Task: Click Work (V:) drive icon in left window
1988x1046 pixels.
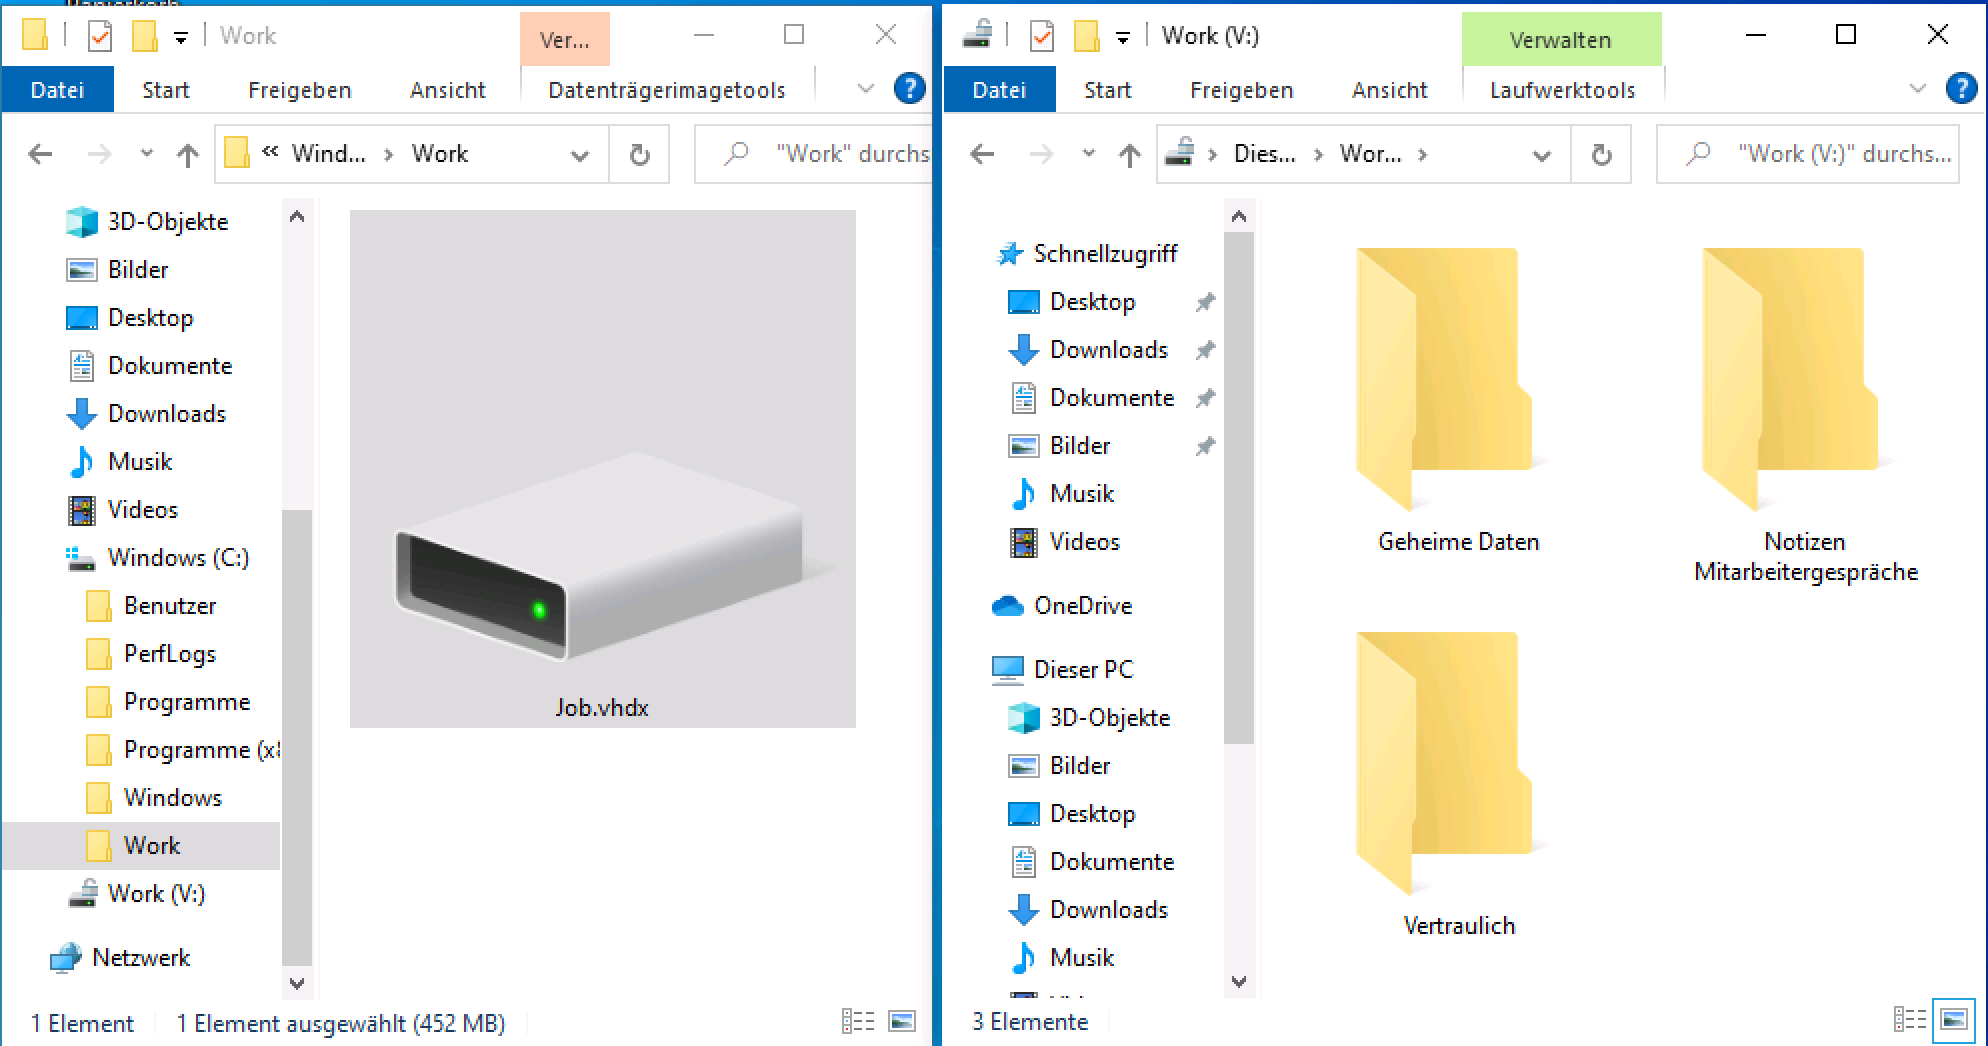Action: [x=82, y=893]
